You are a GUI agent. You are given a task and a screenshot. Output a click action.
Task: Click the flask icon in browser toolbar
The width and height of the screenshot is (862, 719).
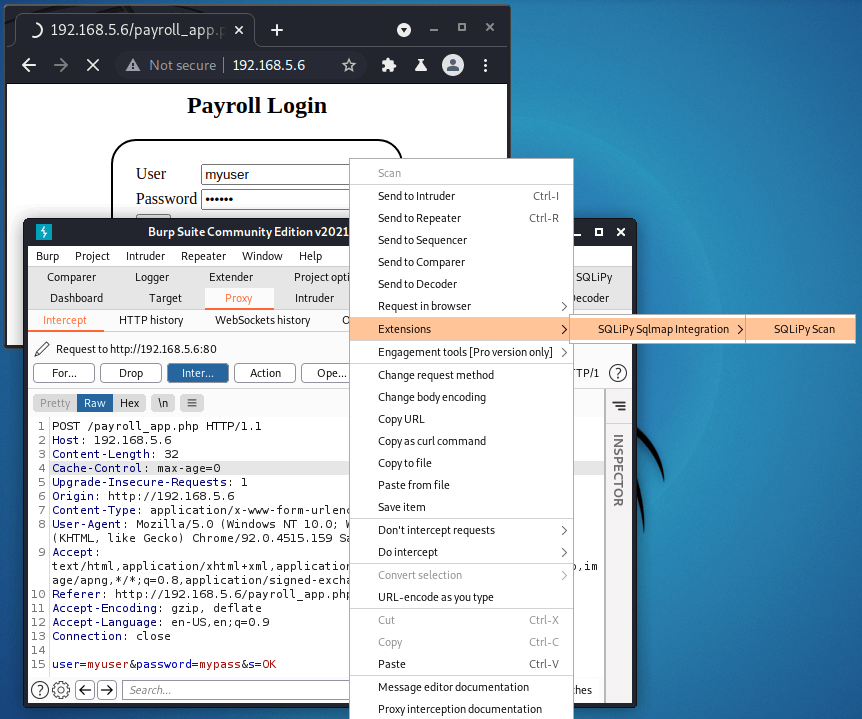pos(421,65)
